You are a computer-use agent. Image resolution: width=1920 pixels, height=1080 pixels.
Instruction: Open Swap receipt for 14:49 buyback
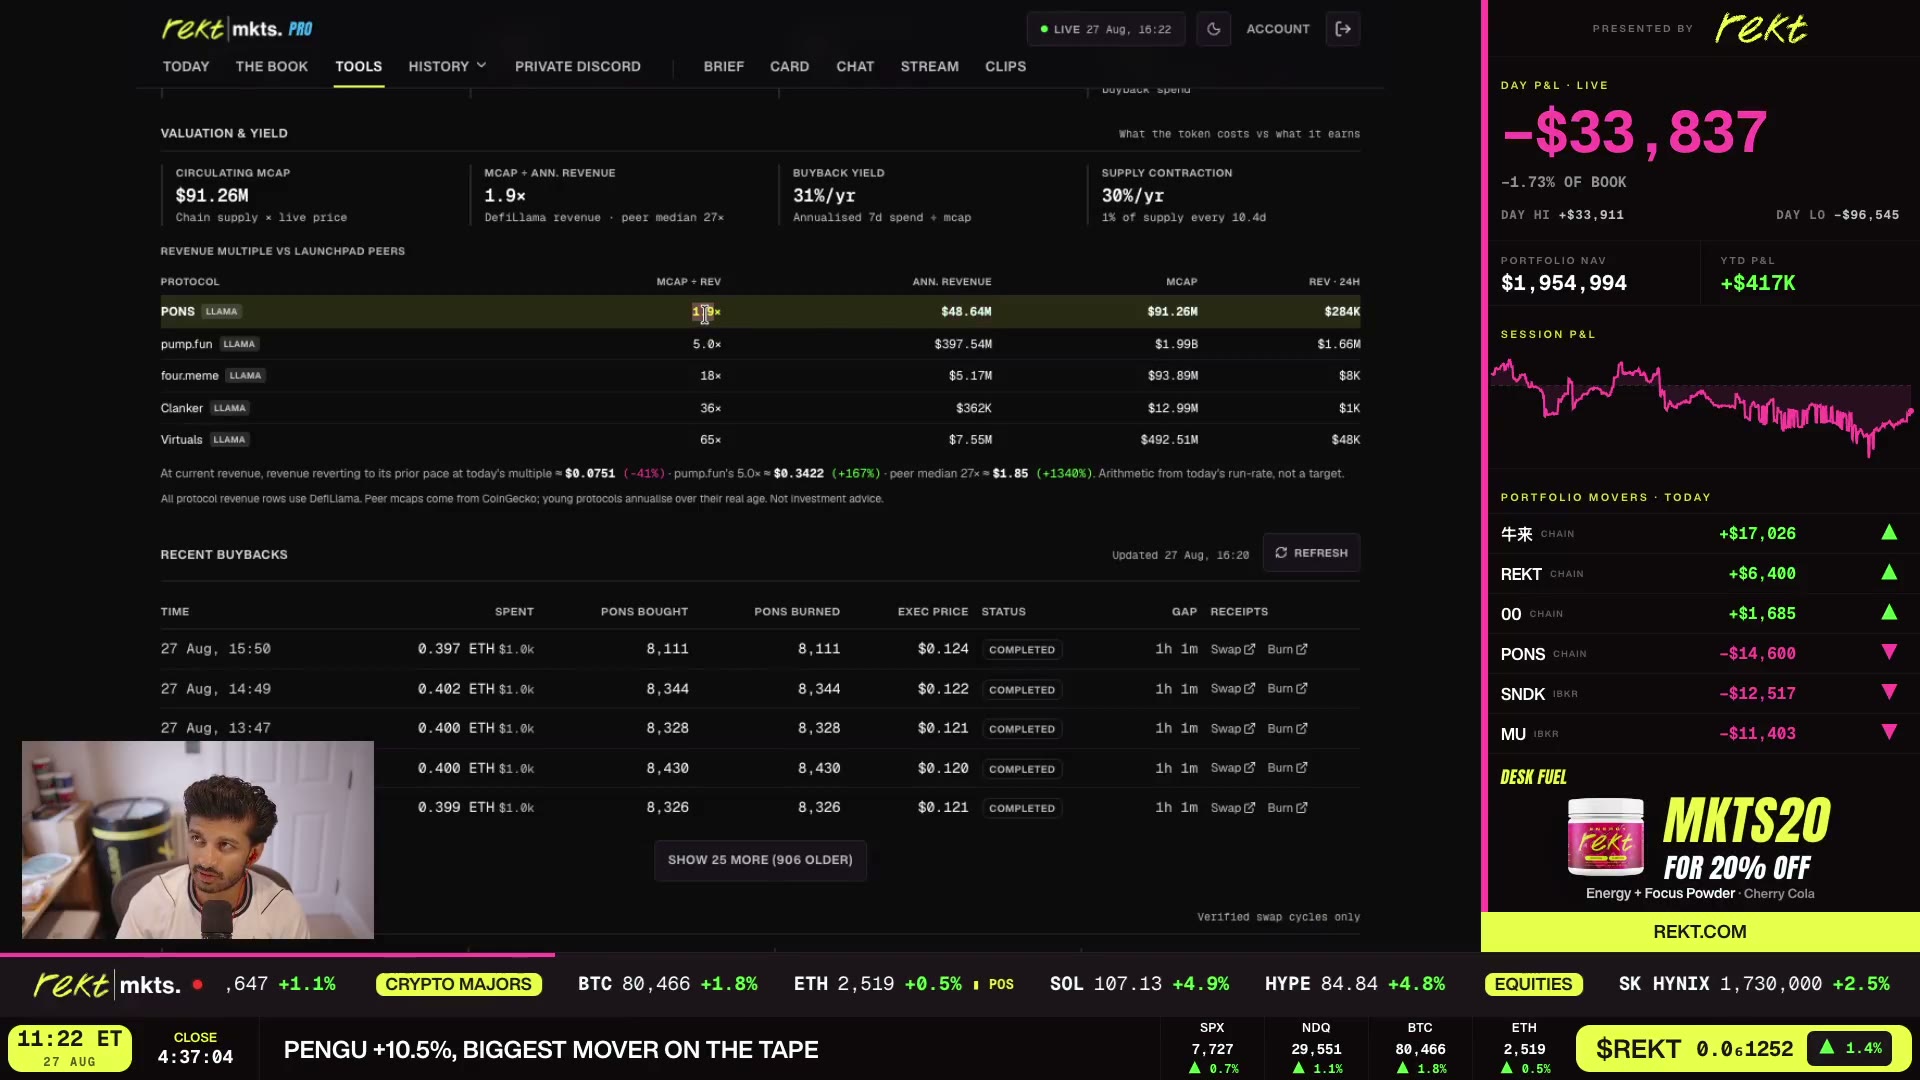[1232, 689]
